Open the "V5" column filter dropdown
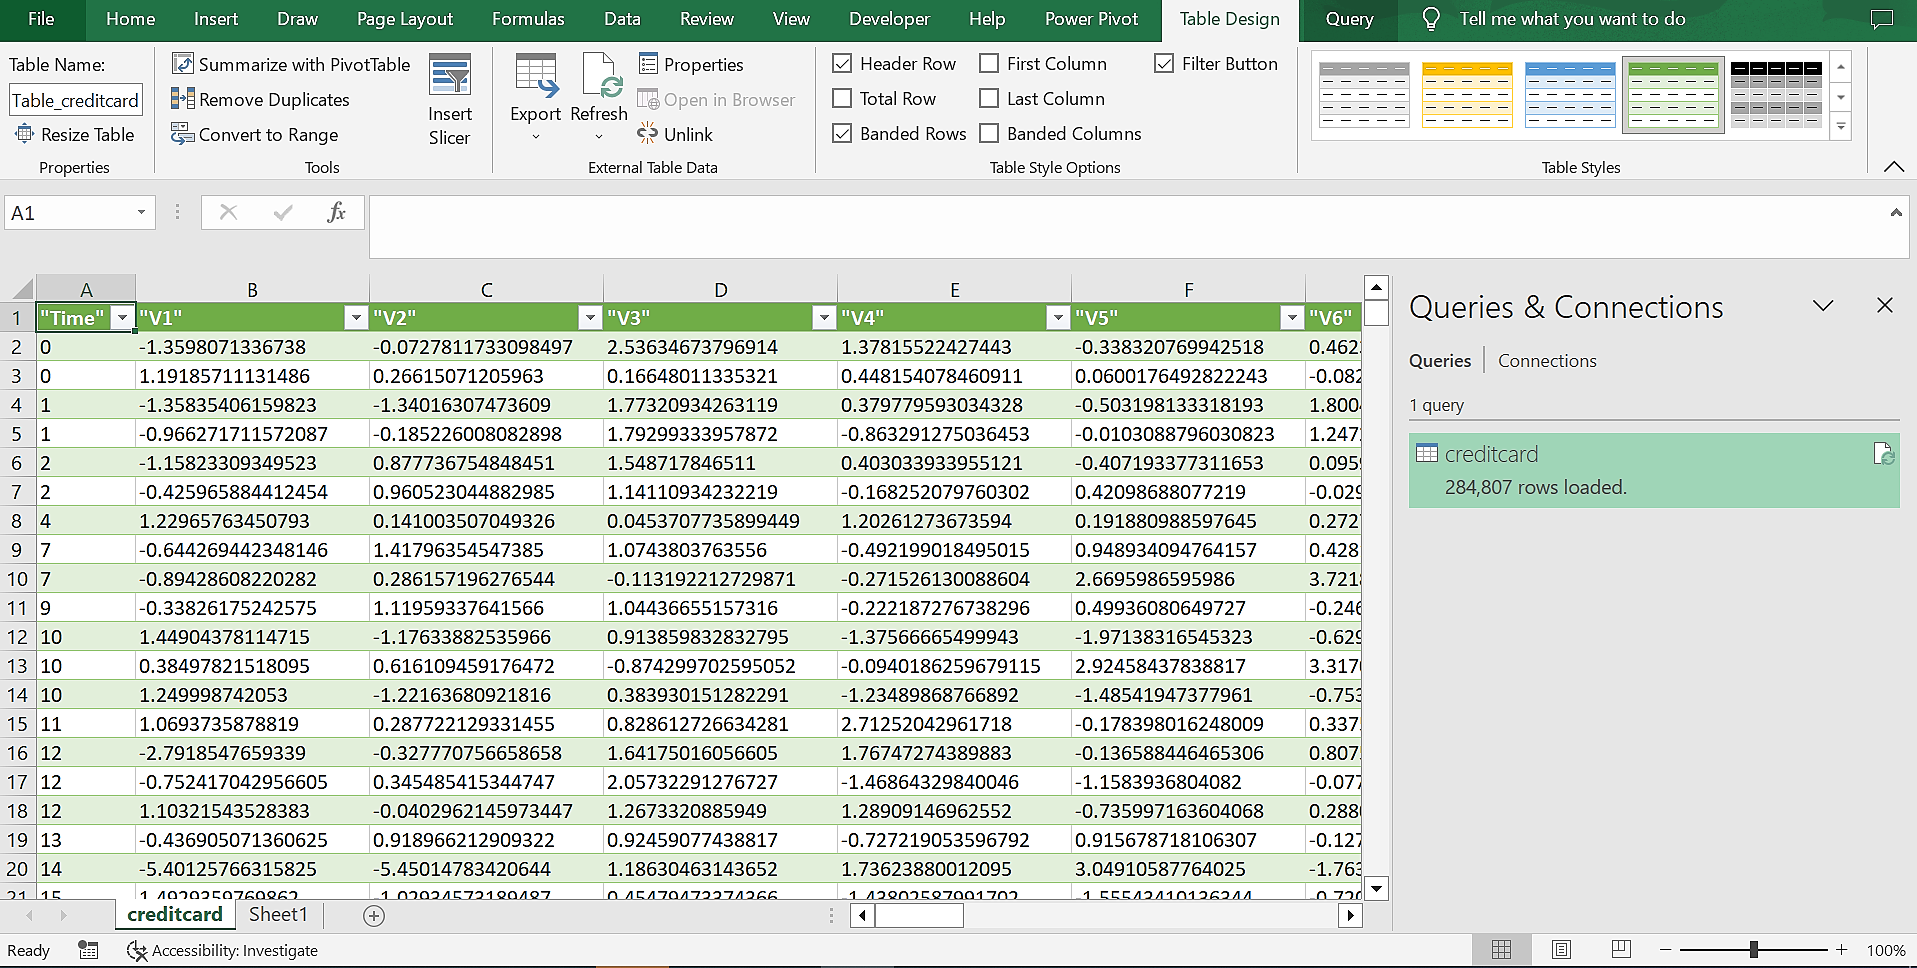1917x968 pixels. pyautogui.click(x=1292, y=317)
